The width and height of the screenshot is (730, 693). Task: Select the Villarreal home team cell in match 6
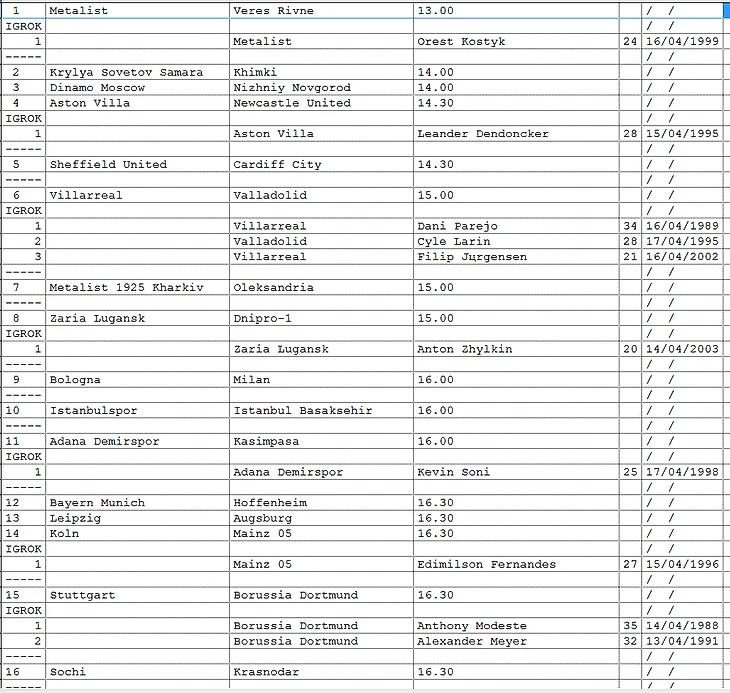pyautogui.click(x=137, y=195)
